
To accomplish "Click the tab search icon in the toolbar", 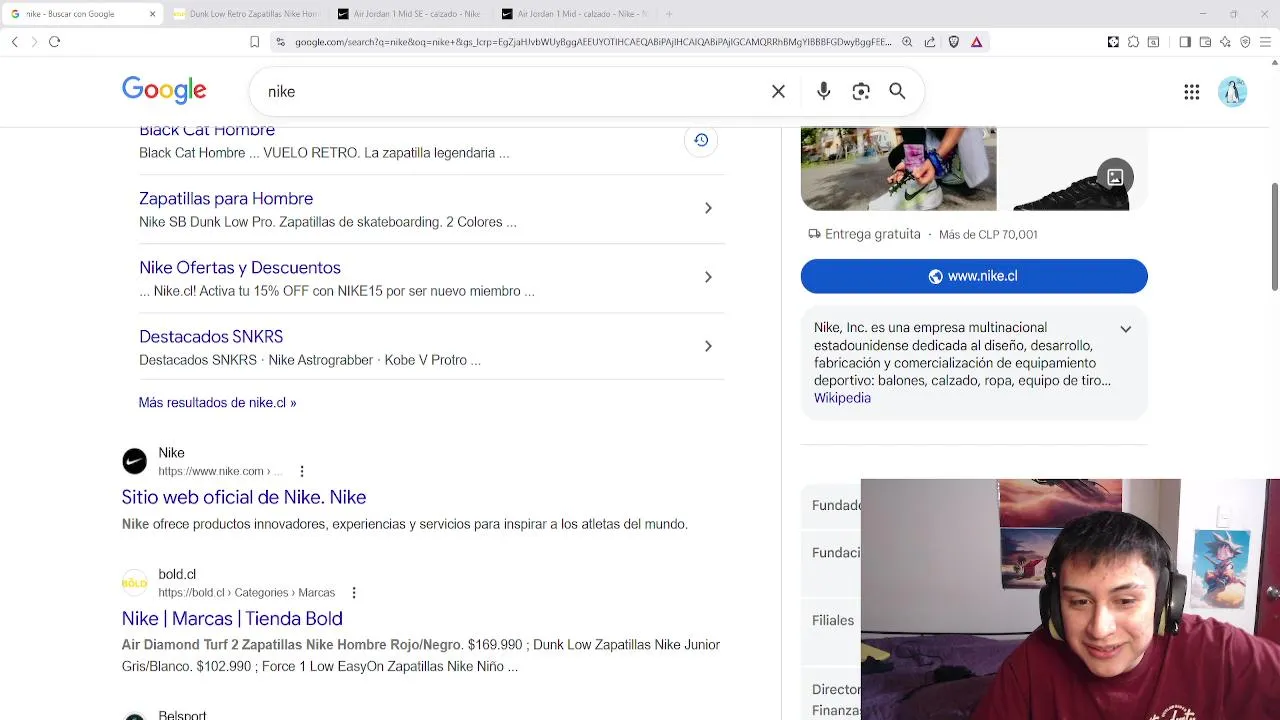I will click(x=1154, y=42).
